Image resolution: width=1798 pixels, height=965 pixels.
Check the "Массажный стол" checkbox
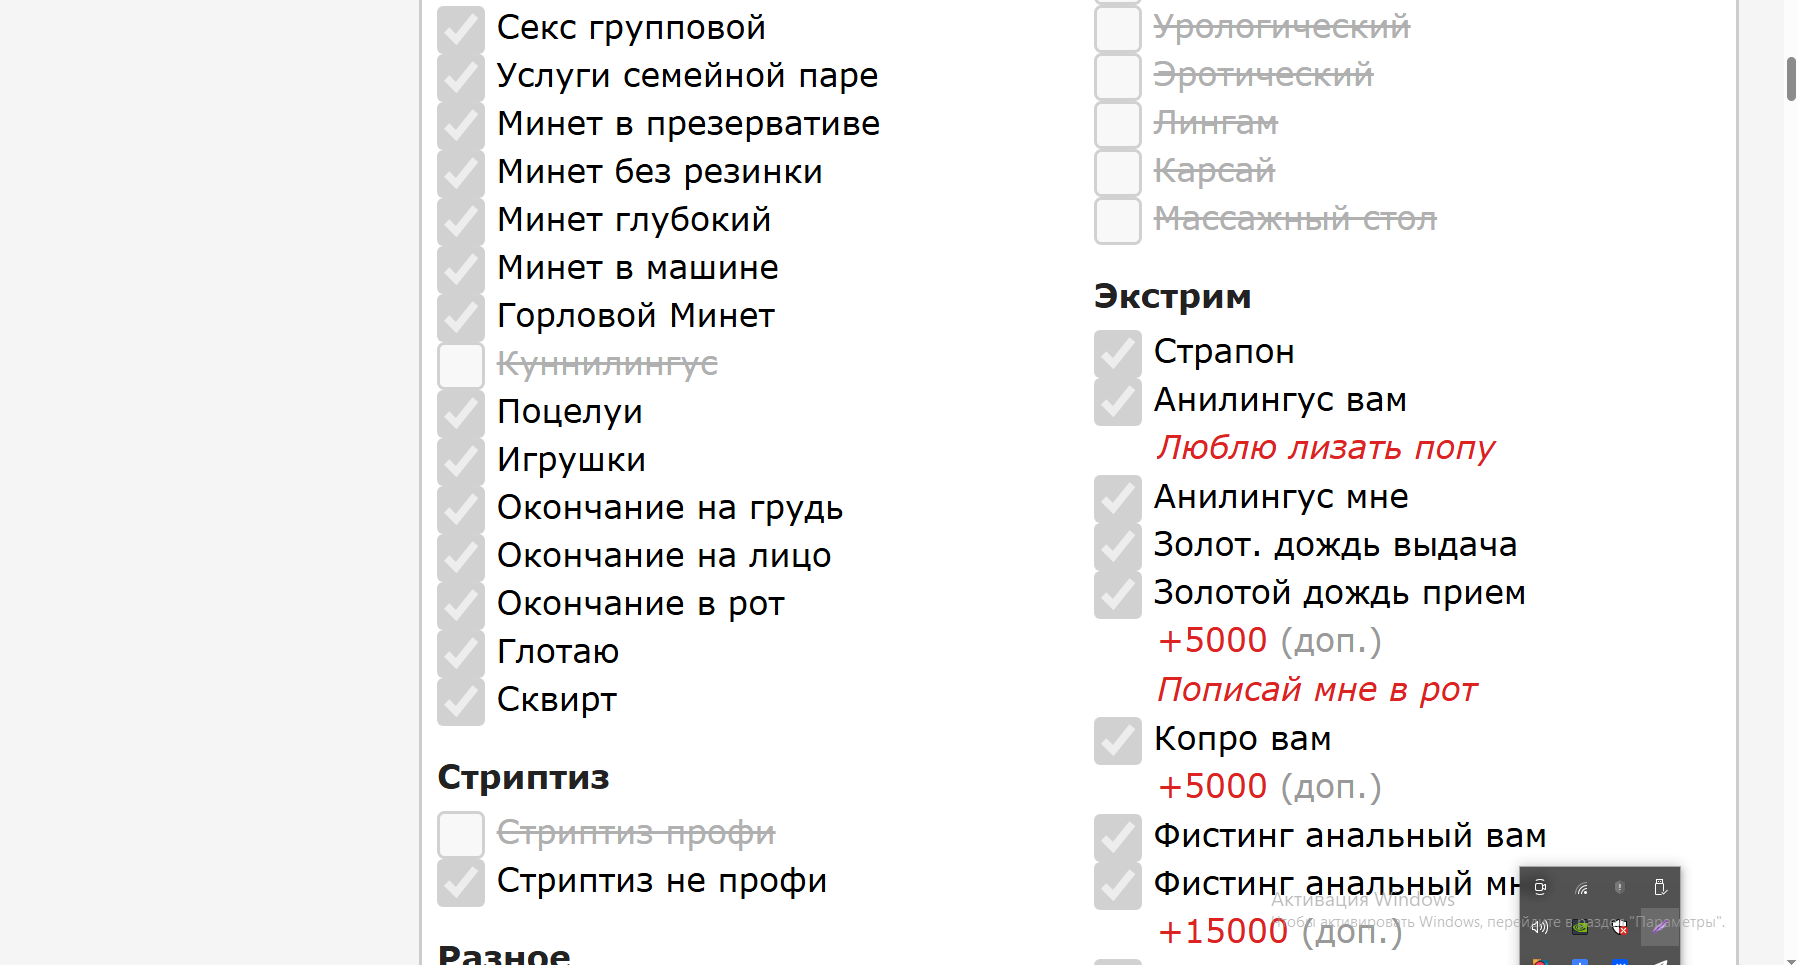point(1118,220)
